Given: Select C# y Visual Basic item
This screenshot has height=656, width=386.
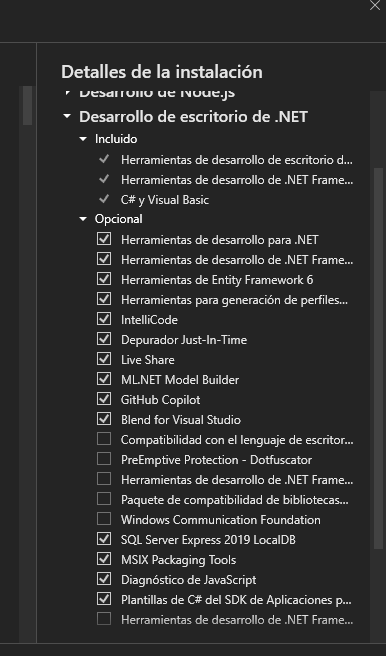Looking at the screenshot, I should point(165,200).
